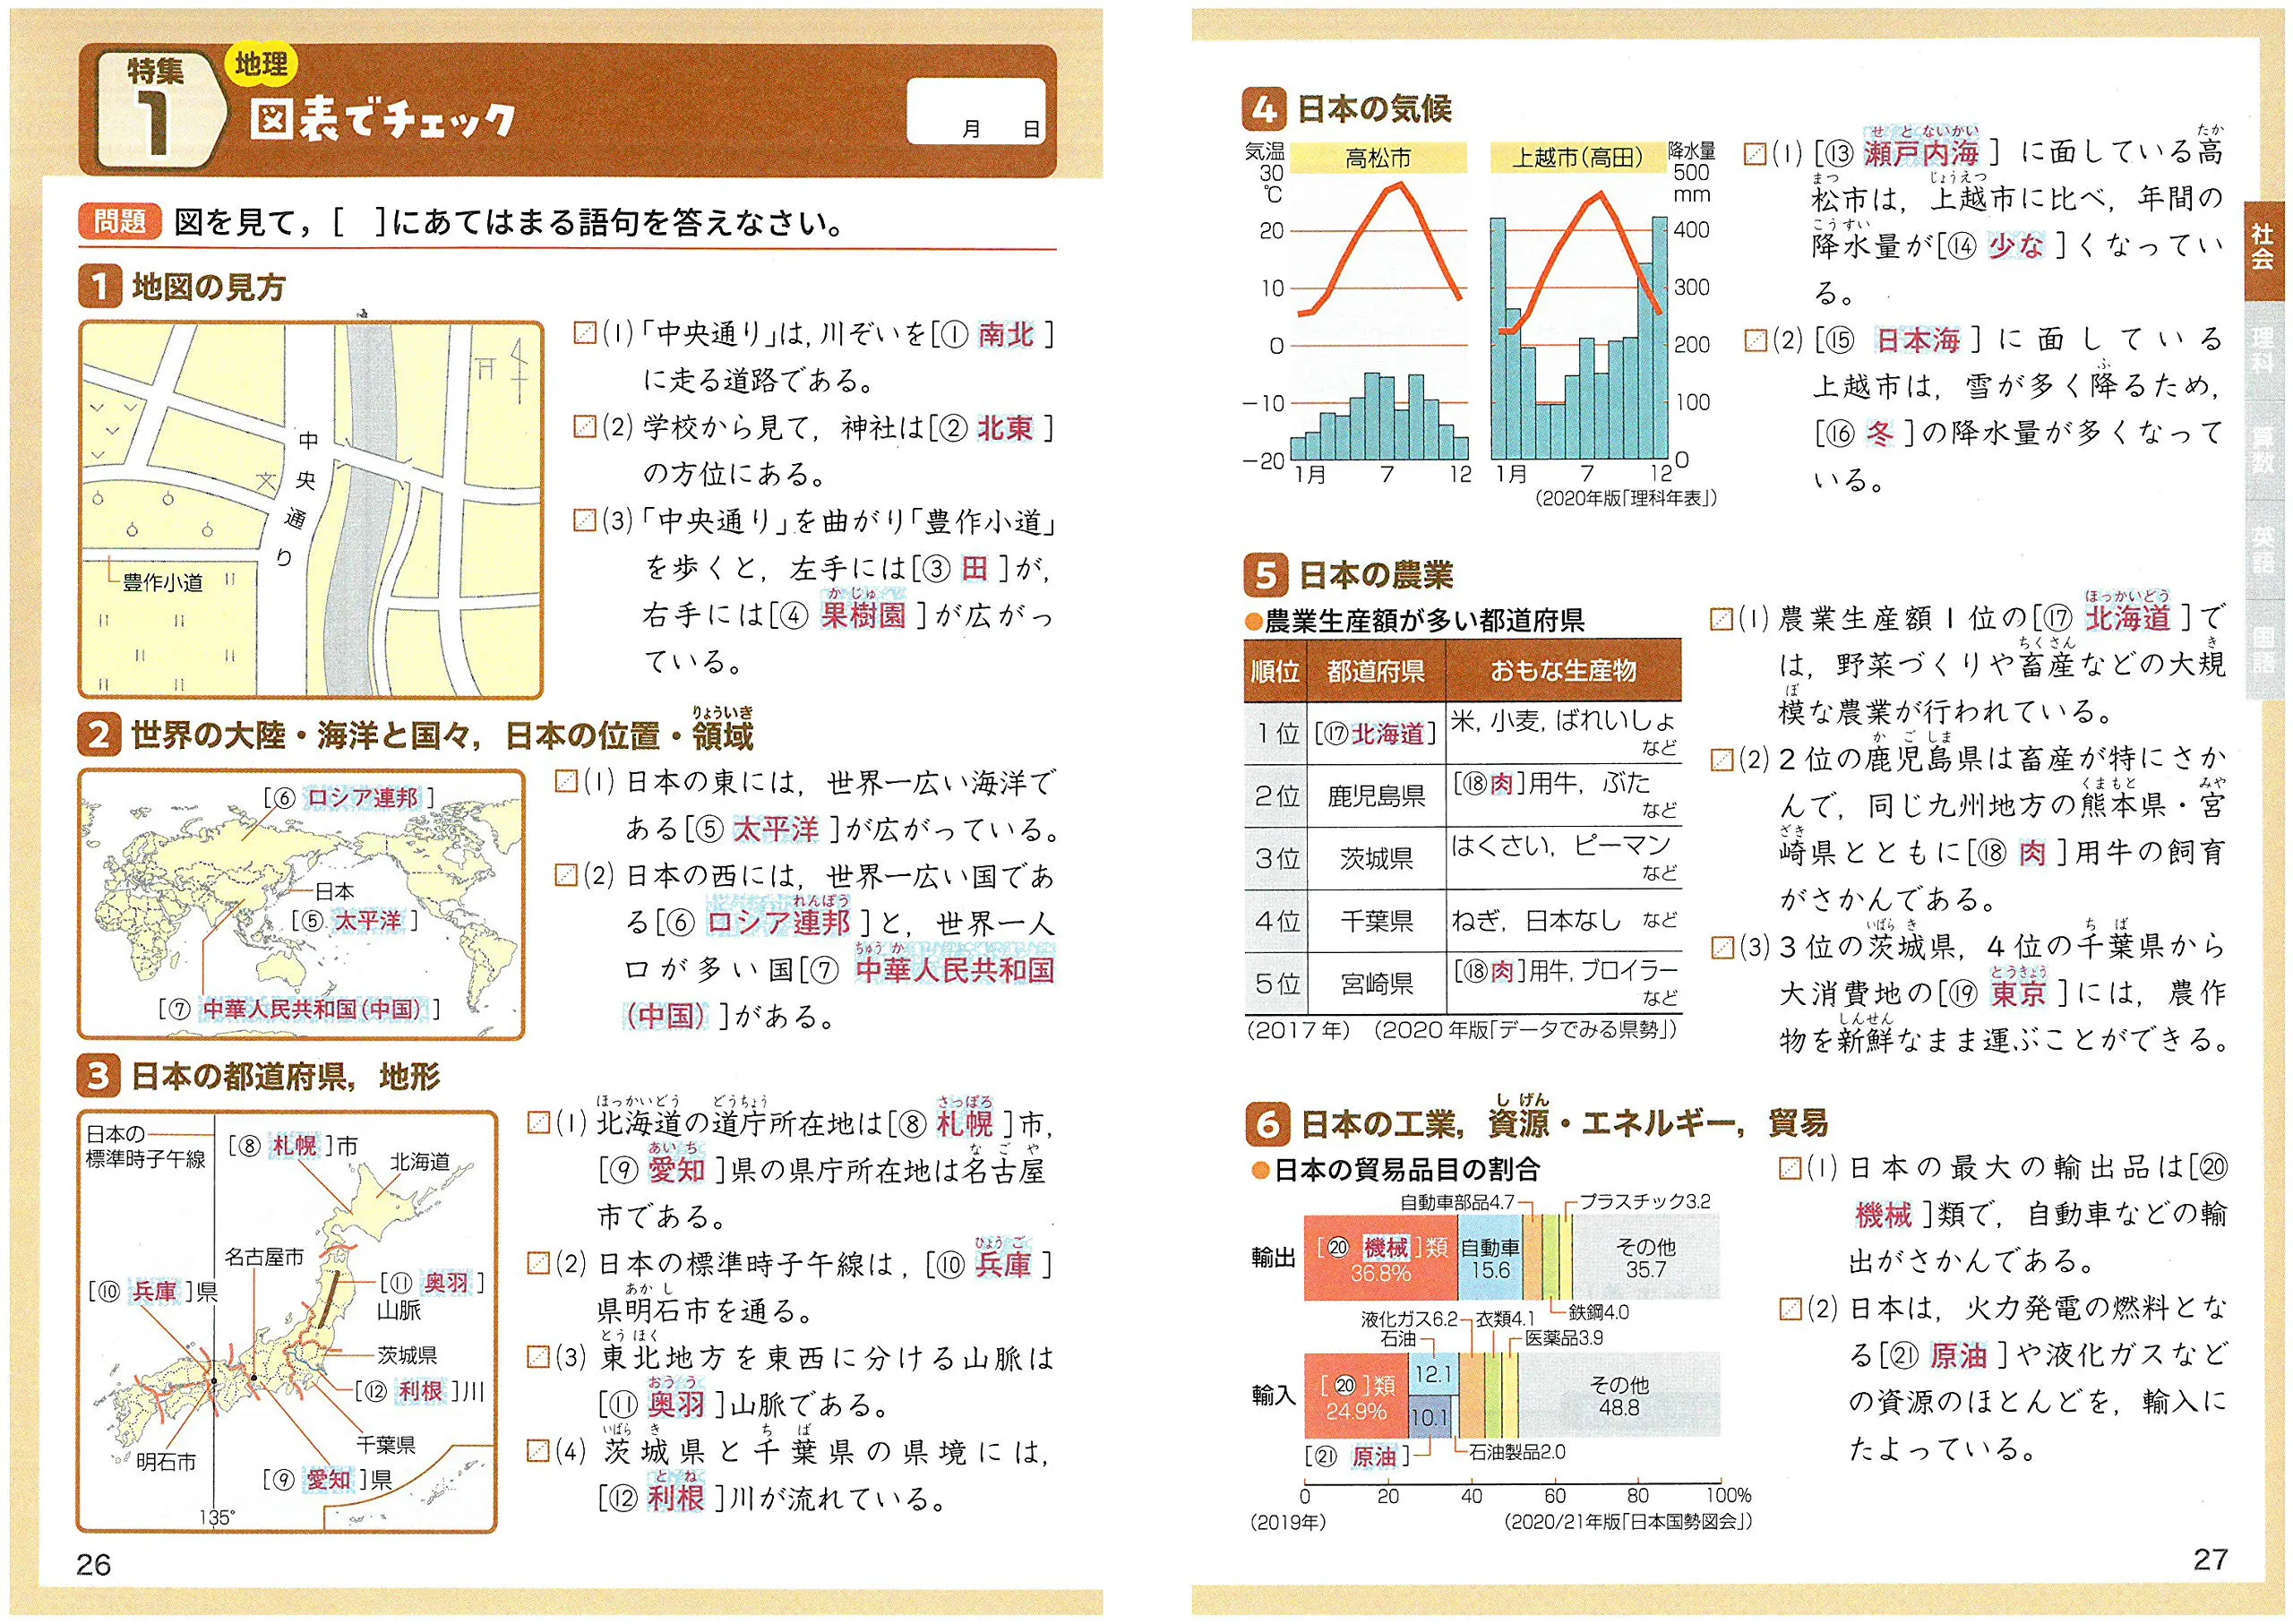Click the 千葉県 table cell
The width and height of the screenshot is (2293, 1624).
[1376, 921]
